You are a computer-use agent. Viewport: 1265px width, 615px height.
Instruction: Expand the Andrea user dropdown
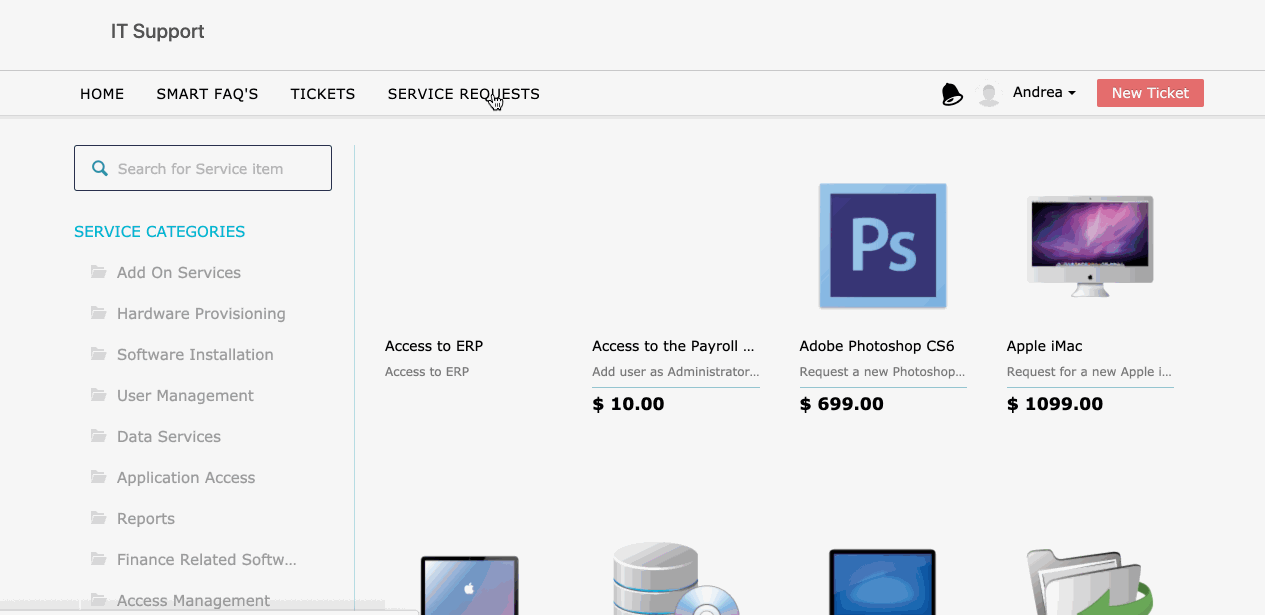(x=1044, y=92)
